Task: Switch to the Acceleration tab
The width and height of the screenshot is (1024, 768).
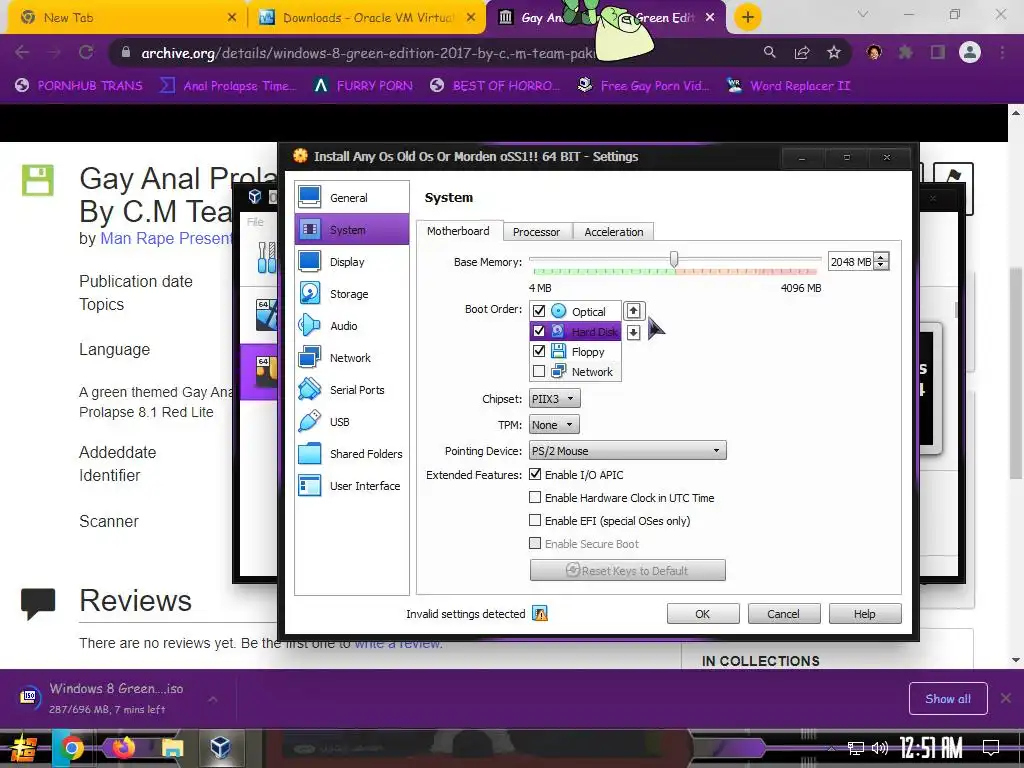Action: click(613, 232)
